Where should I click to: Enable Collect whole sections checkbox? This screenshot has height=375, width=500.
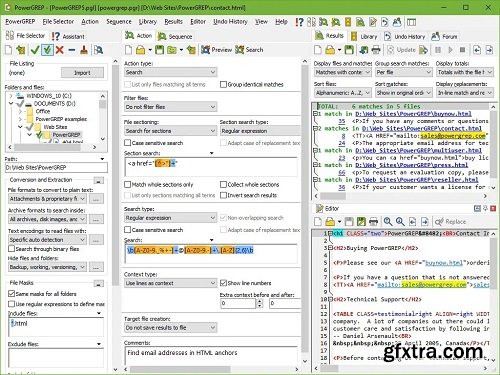coord(223,184)
